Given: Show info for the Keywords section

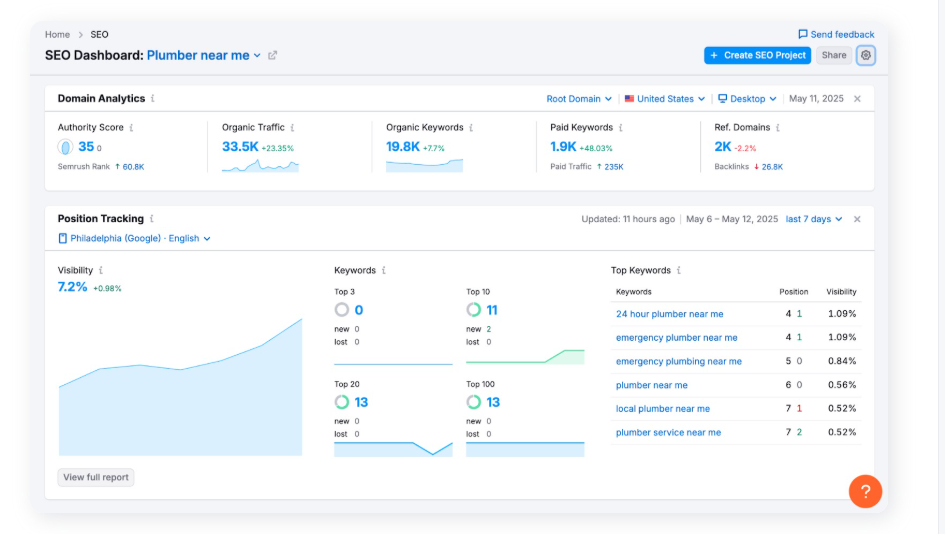Looking at the screenshot, I should coord(384,271).
